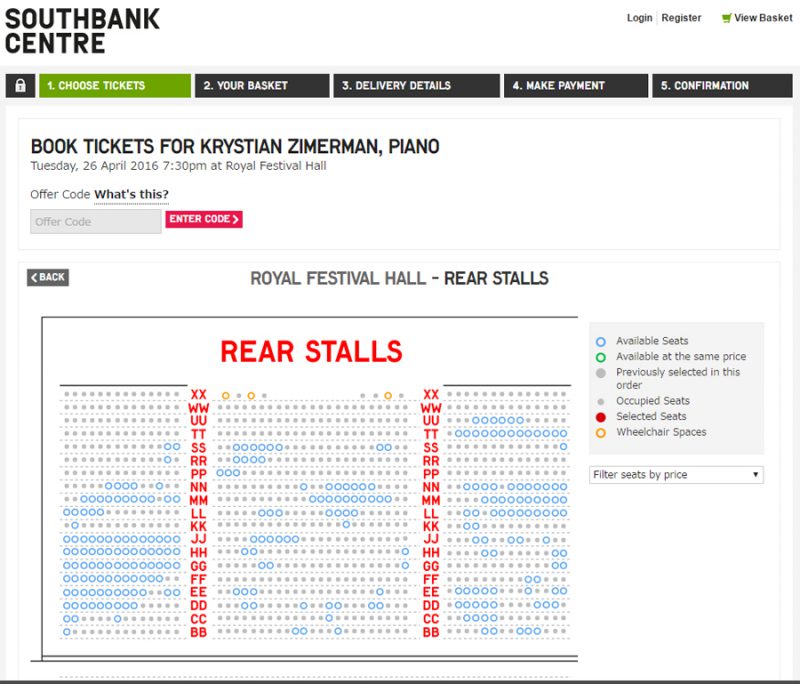Viewport: 800px width, 684px height.
Task: Click the Enter Code button
Action: point(204,219)
